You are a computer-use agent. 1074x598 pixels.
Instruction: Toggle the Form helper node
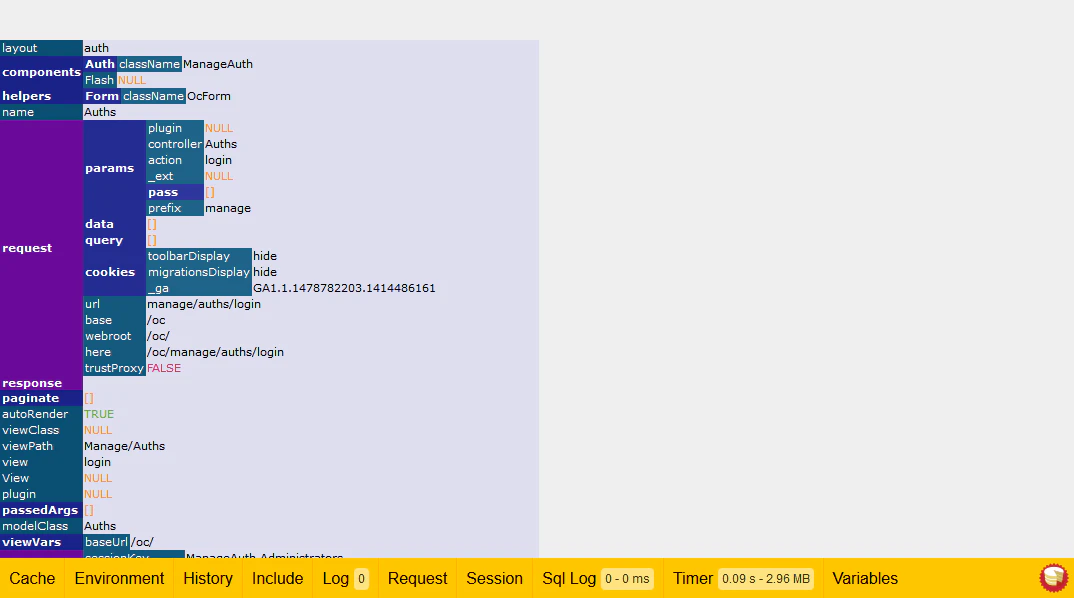pos(102,96)
